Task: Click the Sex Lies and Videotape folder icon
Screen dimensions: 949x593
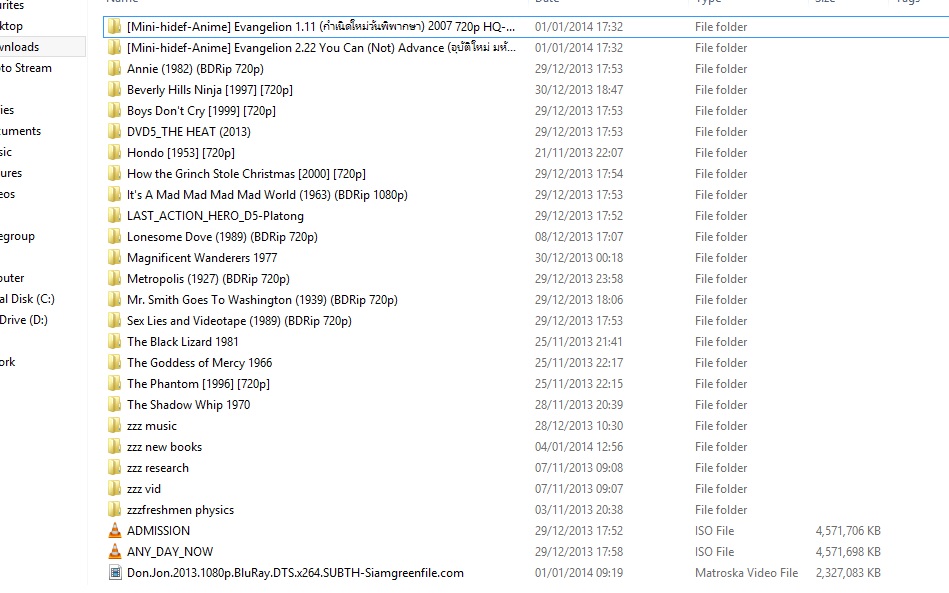Action: pyautogui.click(x=114, y=321)
